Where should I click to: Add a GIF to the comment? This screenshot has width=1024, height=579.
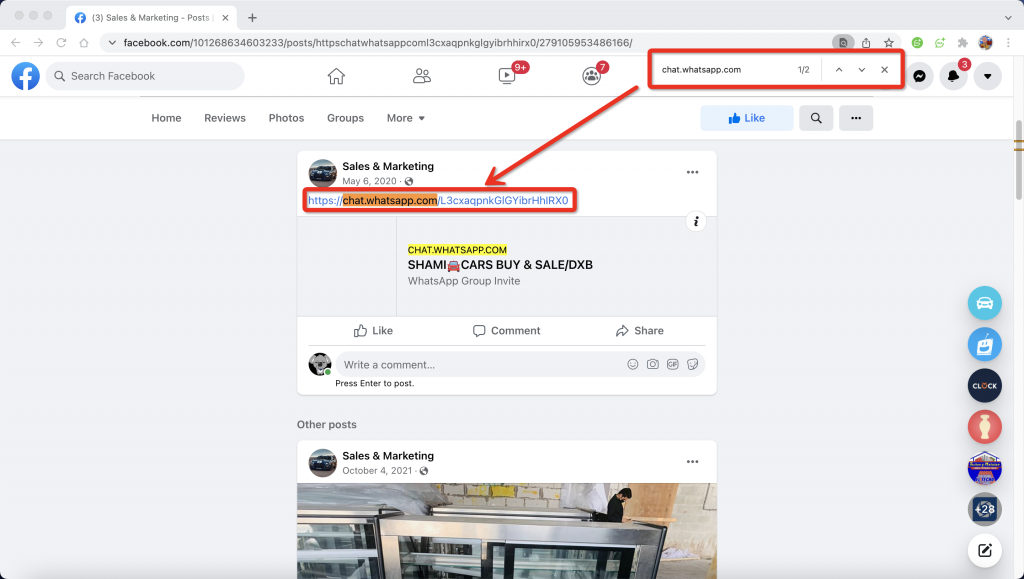[x=673, y=364]
